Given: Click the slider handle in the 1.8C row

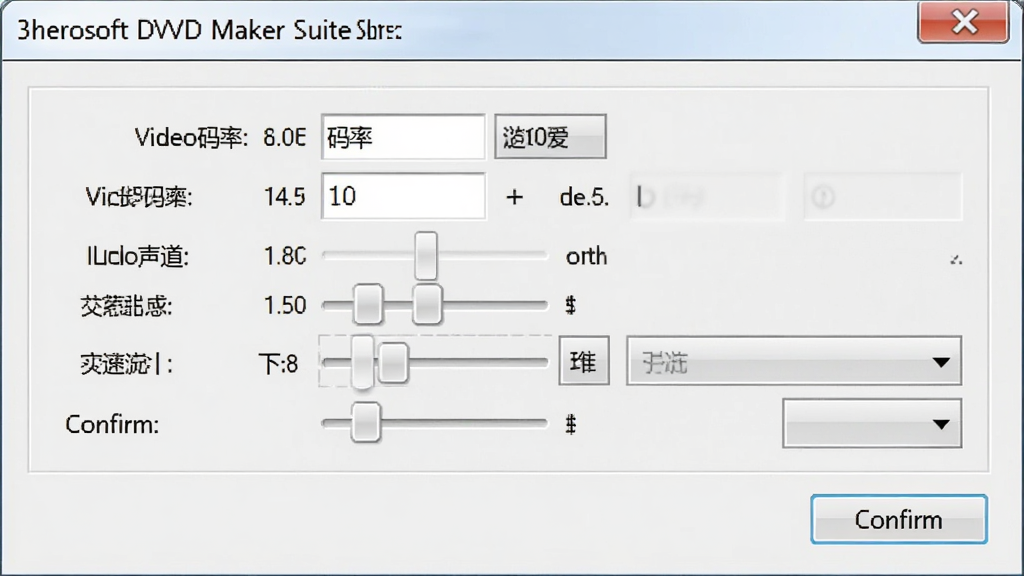Looking at the screenshot, I should [426, 255].
